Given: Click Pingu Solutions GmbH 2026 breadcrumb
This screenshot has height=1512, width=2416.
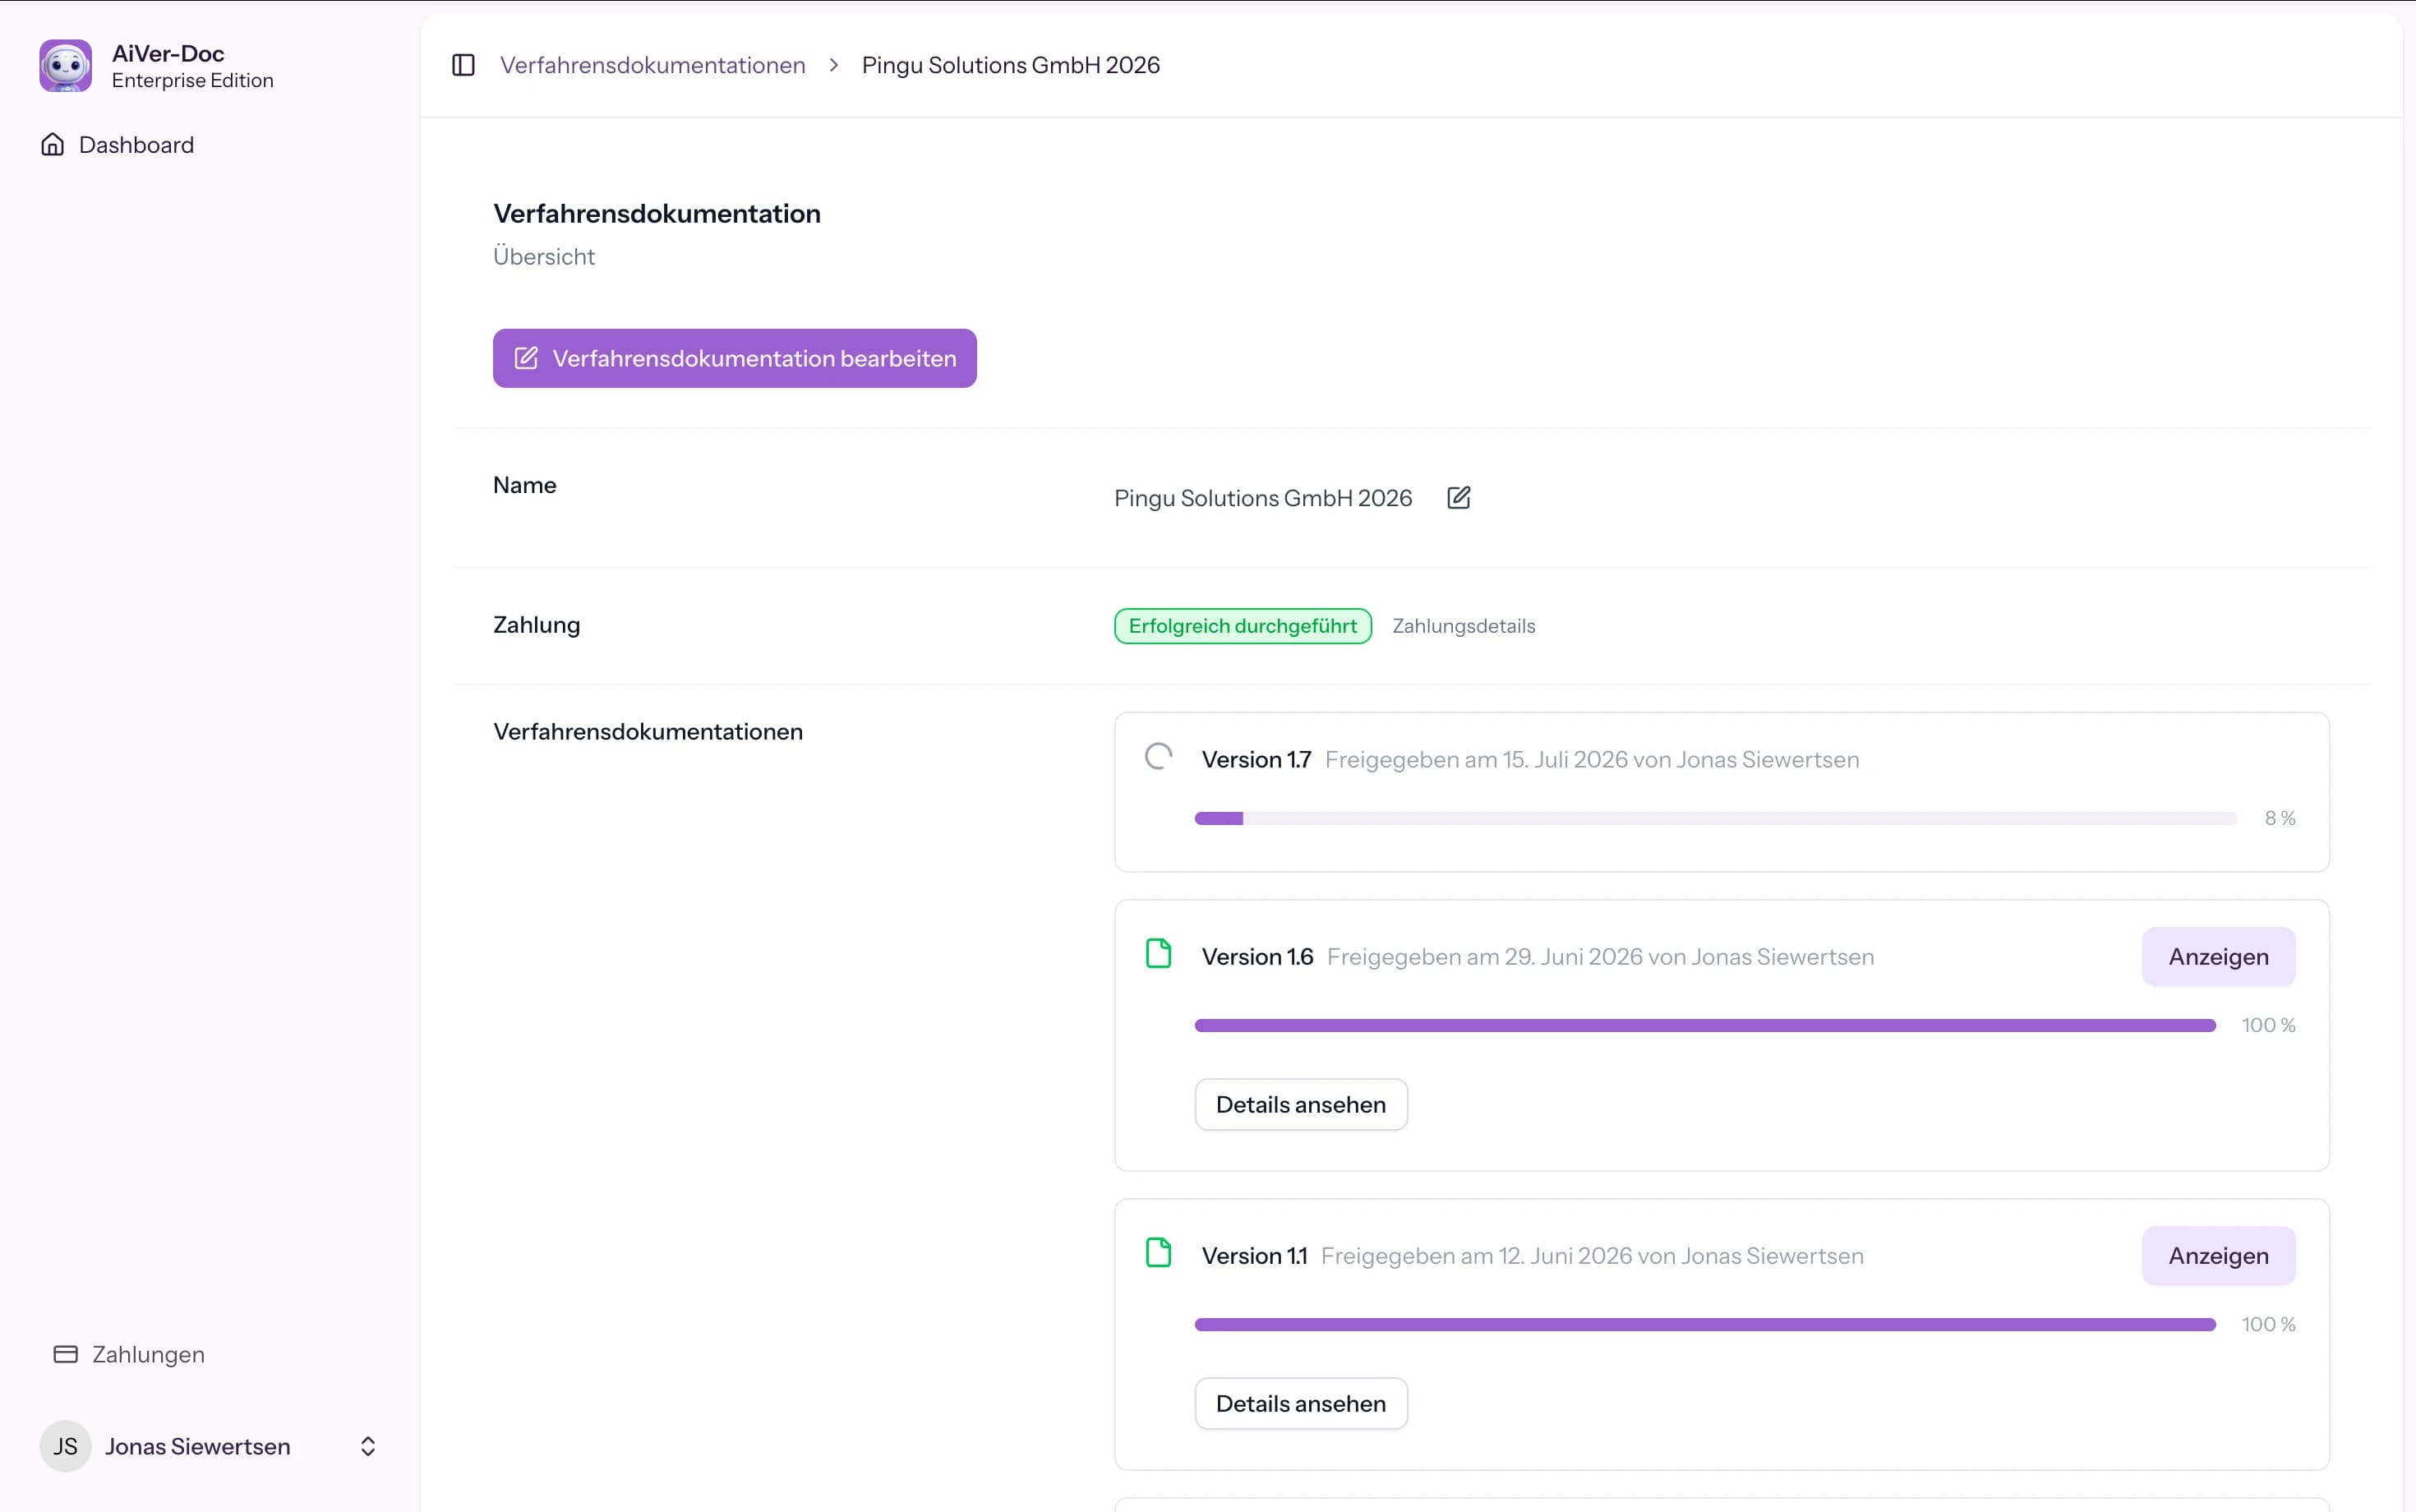Looking at the screenshot, I should (1011, 65).
